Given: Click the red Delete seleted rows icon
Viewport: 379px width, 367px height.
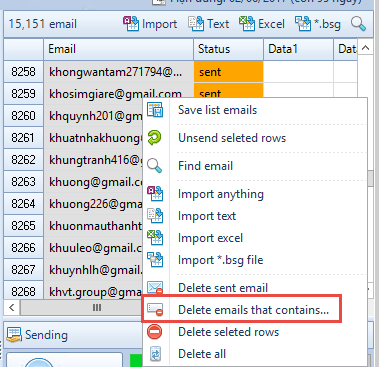Looking at the screenshot, I should (x=155, y=332).
